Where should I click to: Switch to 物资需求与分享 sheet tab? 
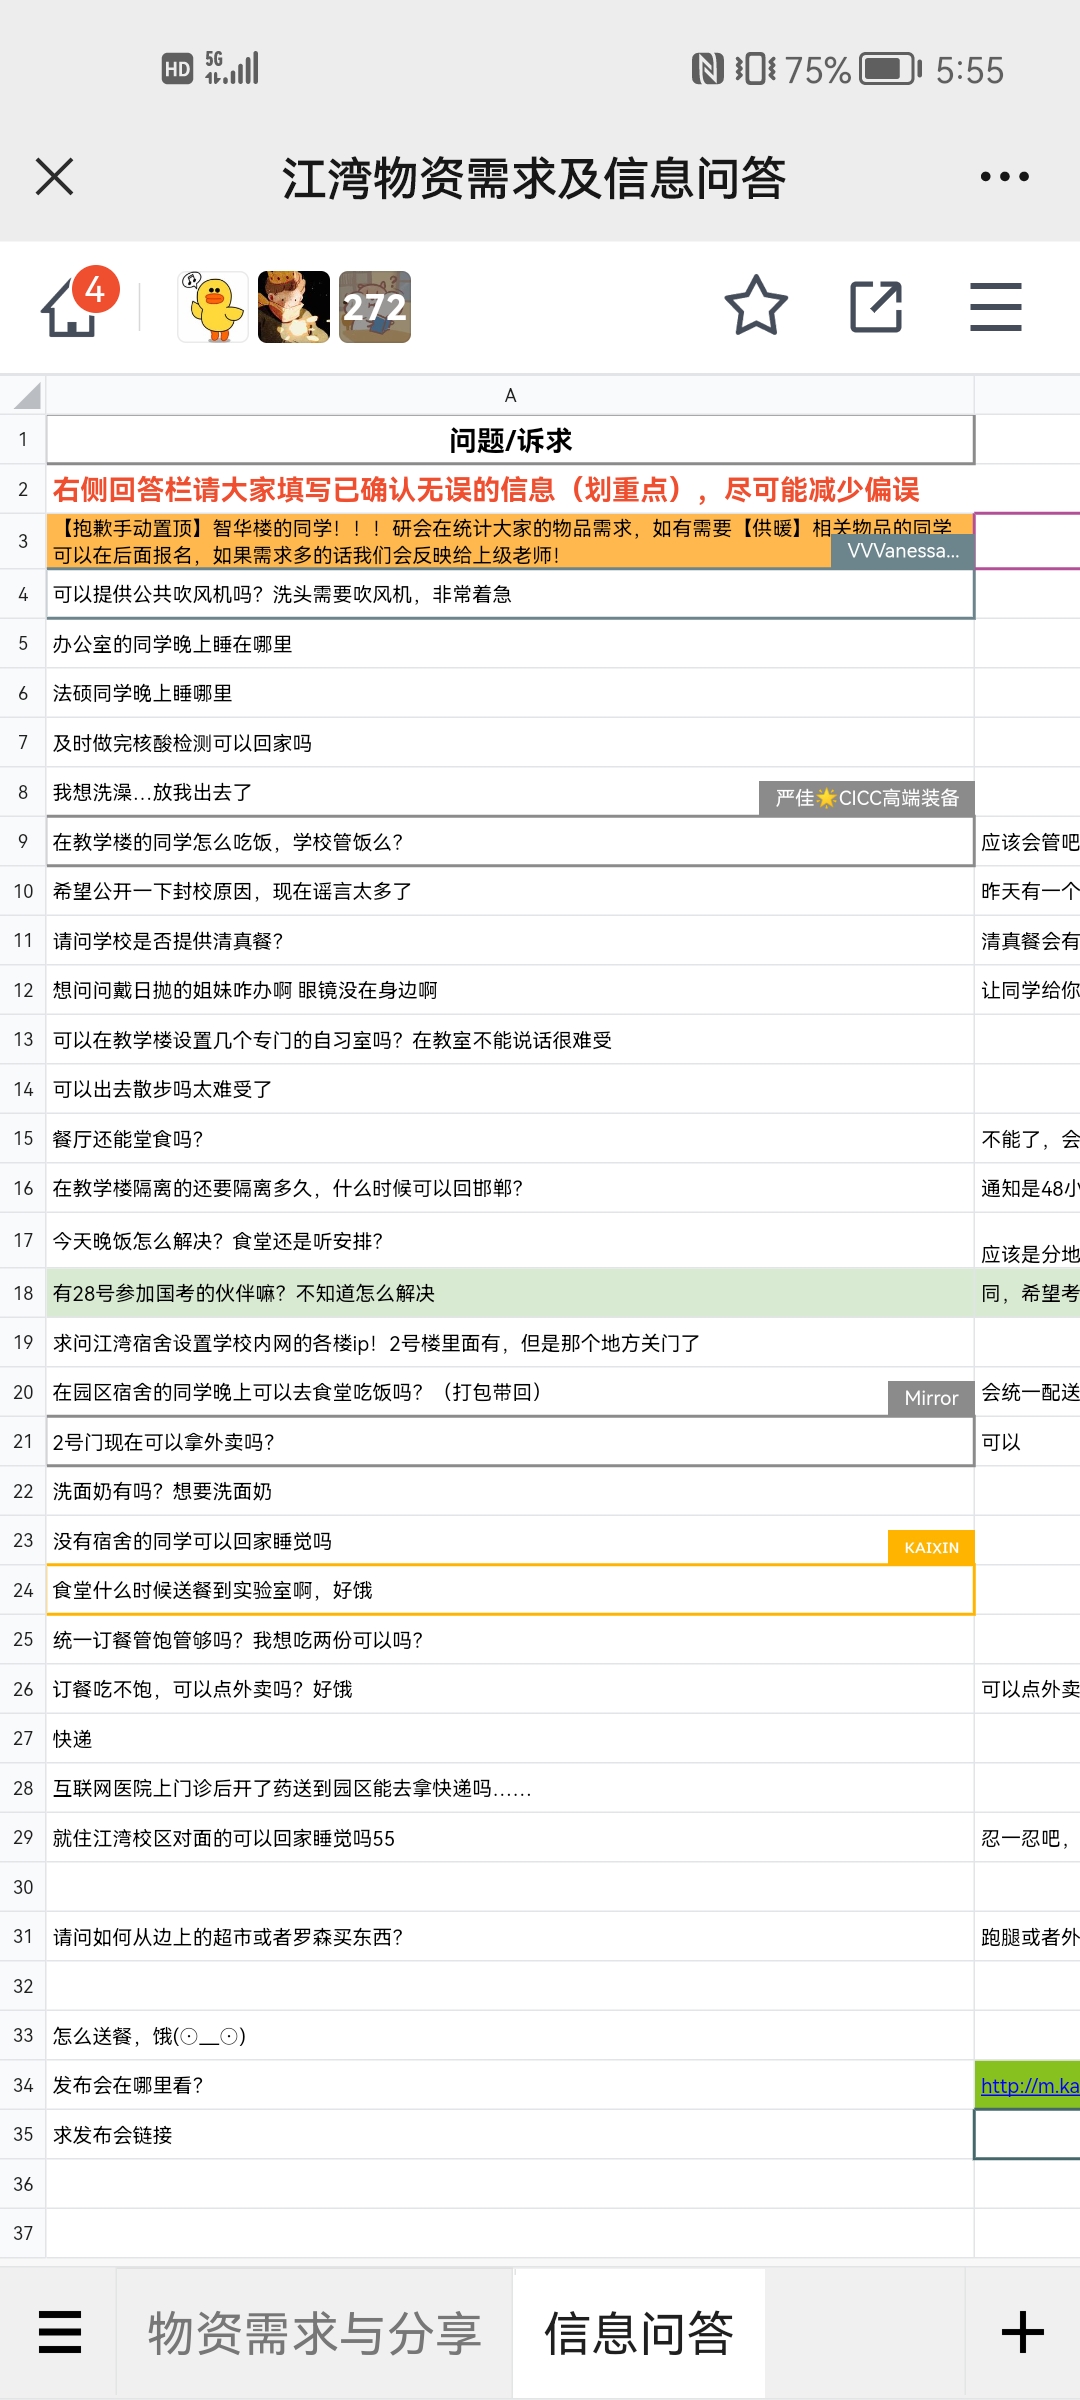tap(315, 2333)
